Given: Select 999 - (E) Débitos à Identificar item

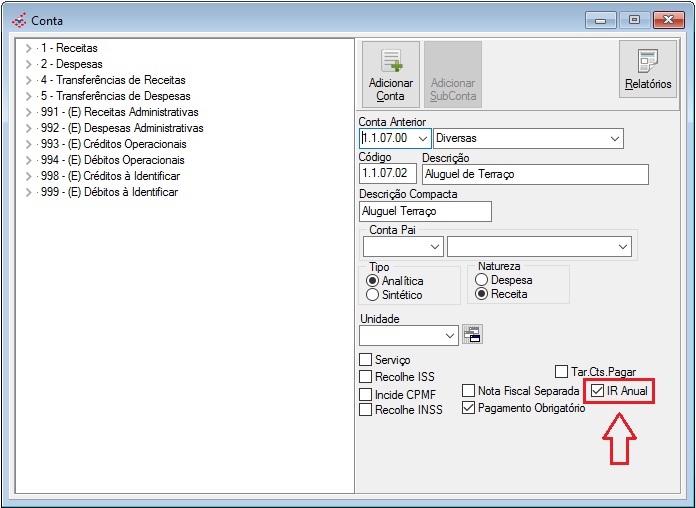Looking at the screenshot, I should tap(108, 192).
